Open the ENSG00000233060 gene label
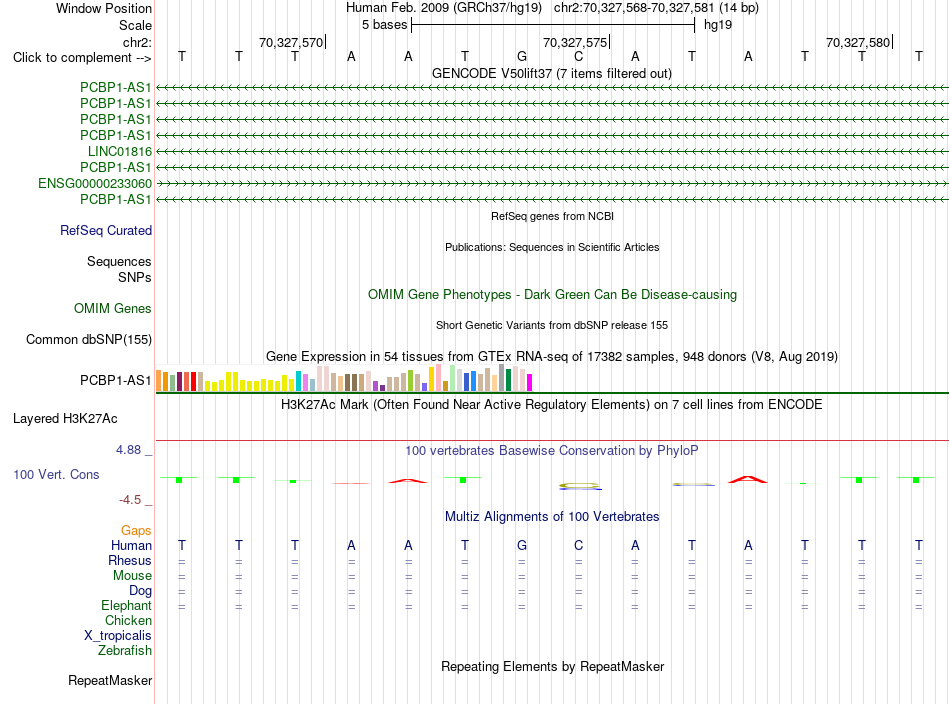Viewport: 950px width, 704px height. [95, 184]
